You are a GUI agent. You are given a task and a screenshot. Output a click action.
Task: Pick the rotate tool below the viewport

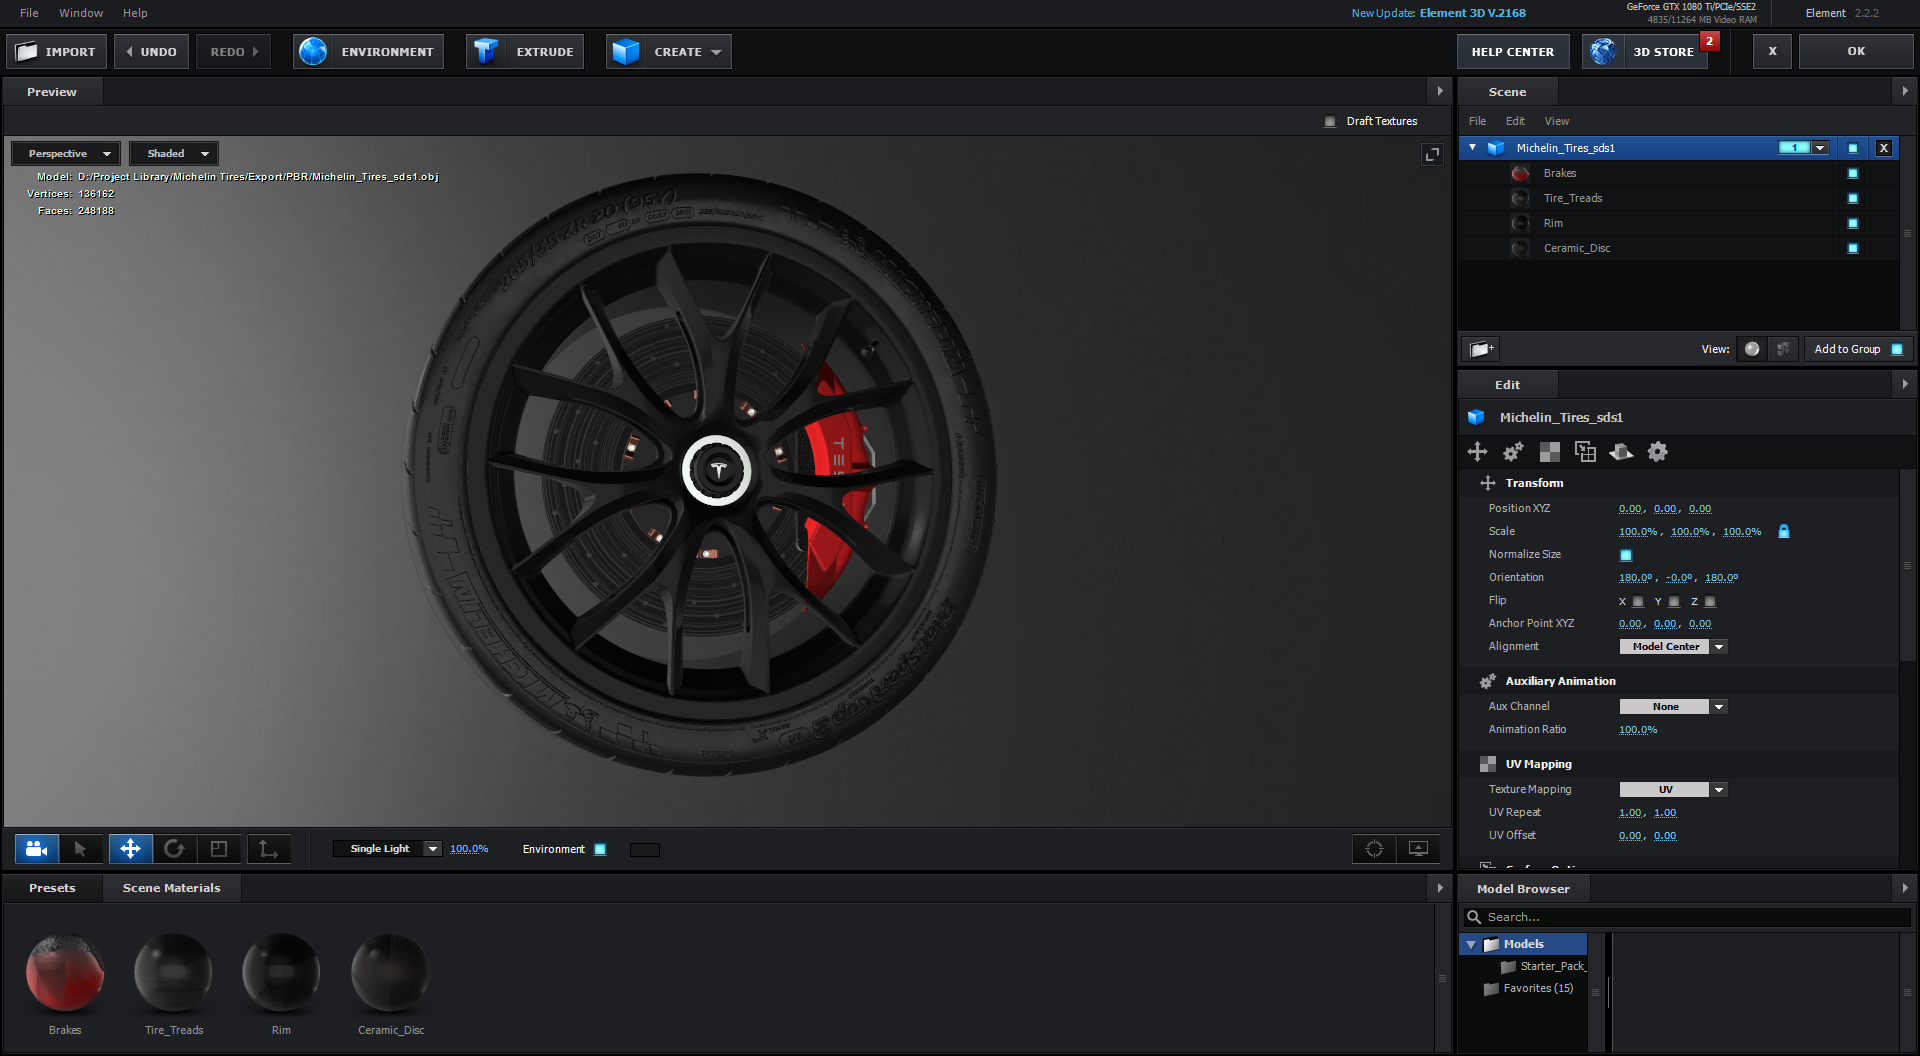(x=174, y=849)
